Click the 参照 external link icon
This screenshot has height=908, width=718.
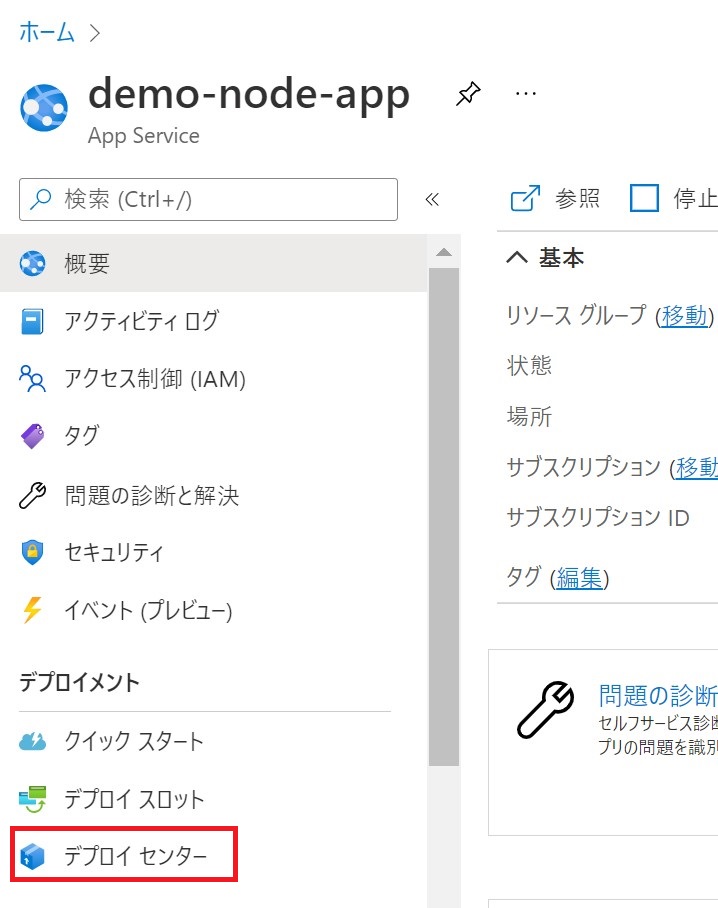525,199
